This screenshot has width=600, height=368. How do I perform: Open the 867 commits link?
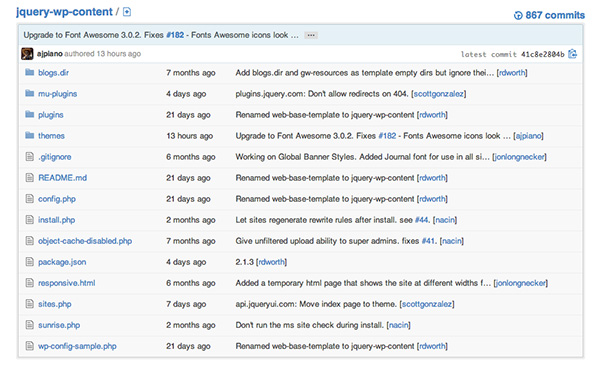(555, 16)
